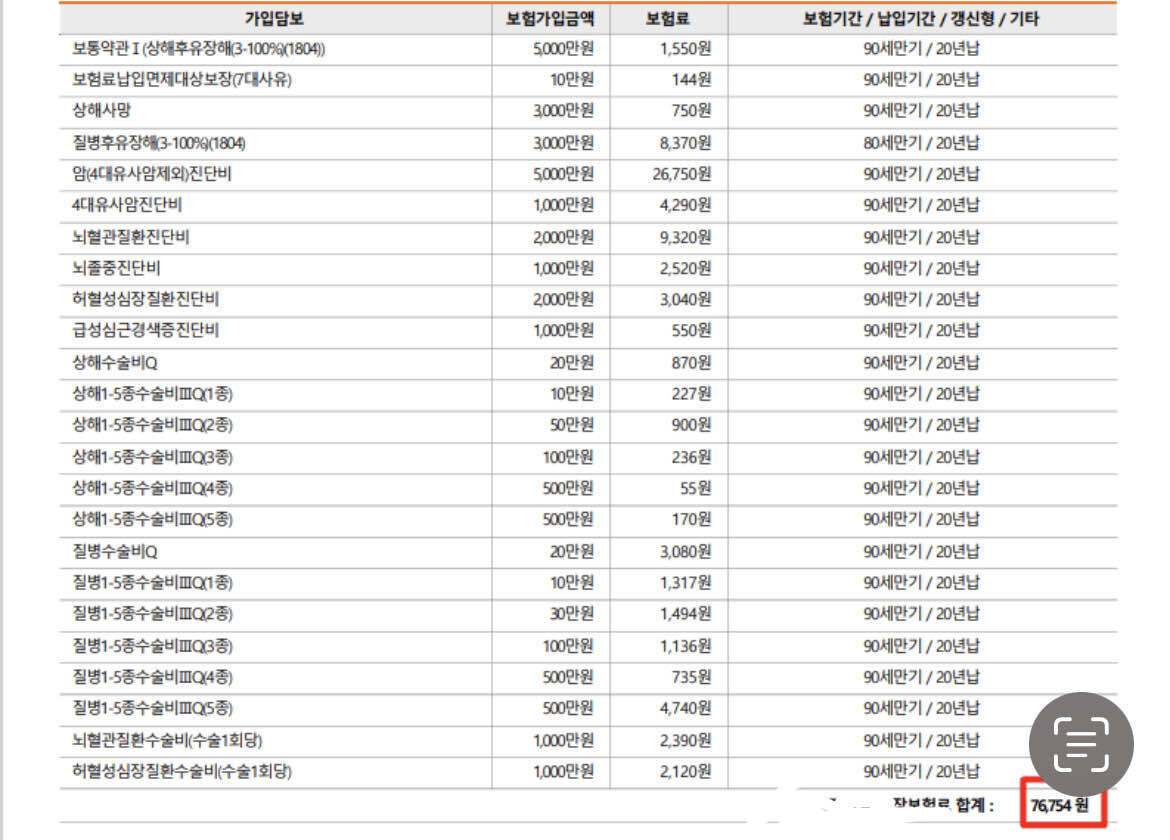Select the 상해수술비Q row label
Image resolution: width=1170 pixels, height=840 pixels.
[115, 363]
